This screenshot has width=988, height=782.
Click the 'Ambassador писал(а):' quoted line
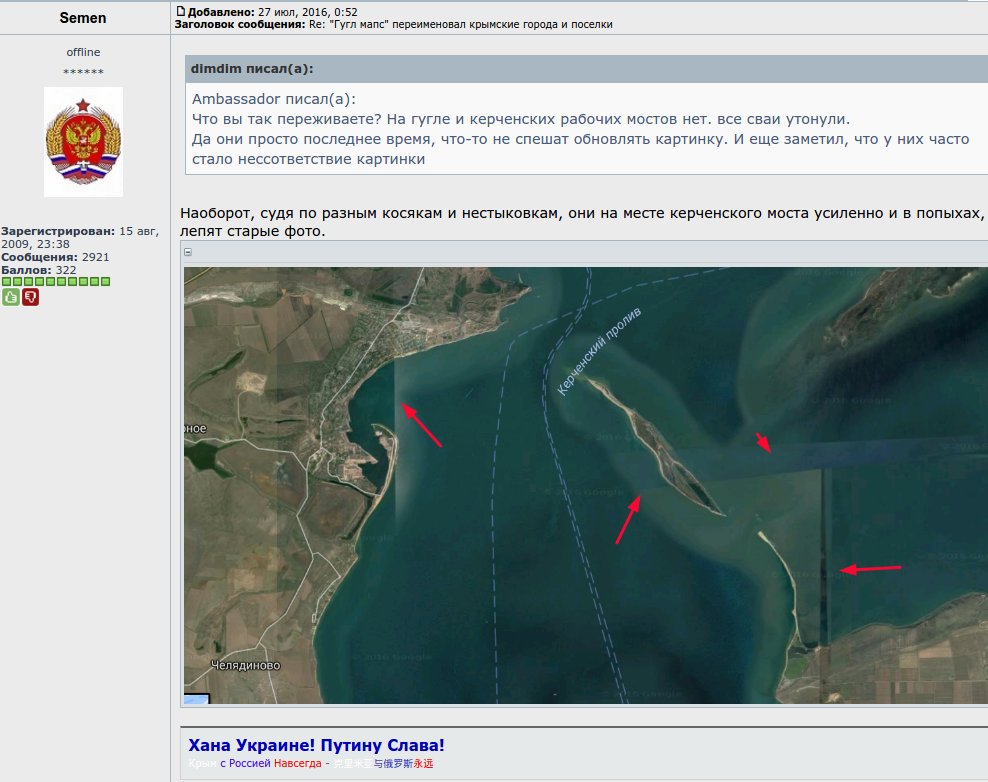273,99
